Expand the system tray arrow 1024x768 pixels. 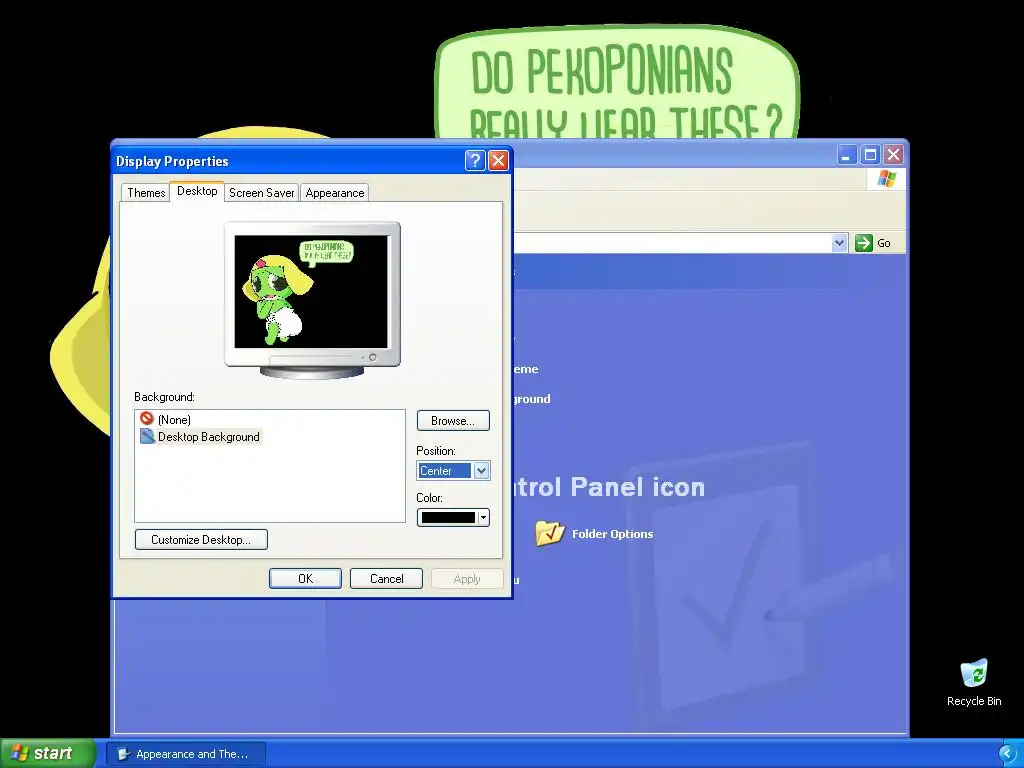1007,754
